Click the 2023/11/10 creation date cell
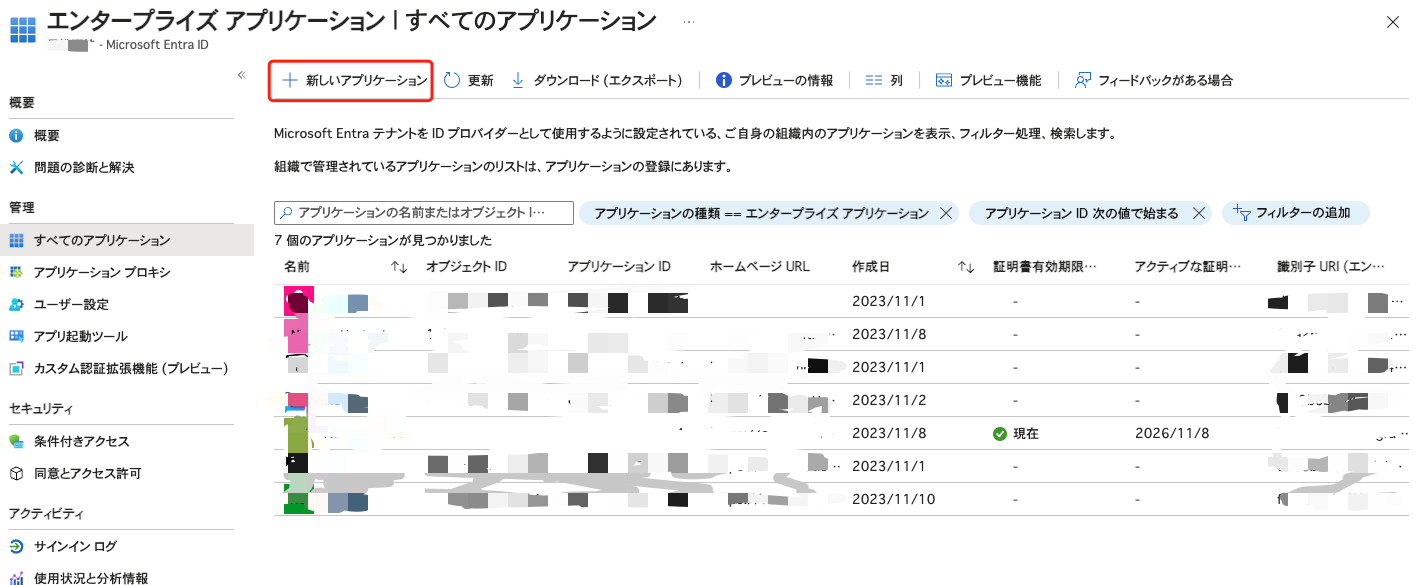Screen dimensions: 1417x585 tap(893, 499)
